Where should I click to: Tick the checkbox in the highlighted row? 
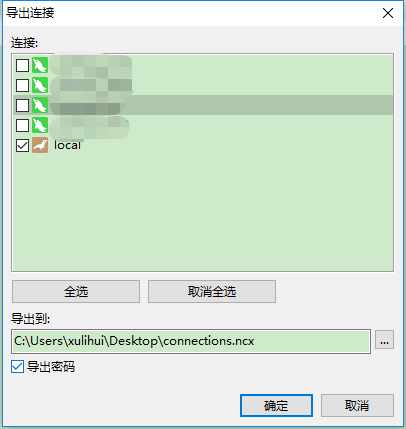tap(22, 105)
